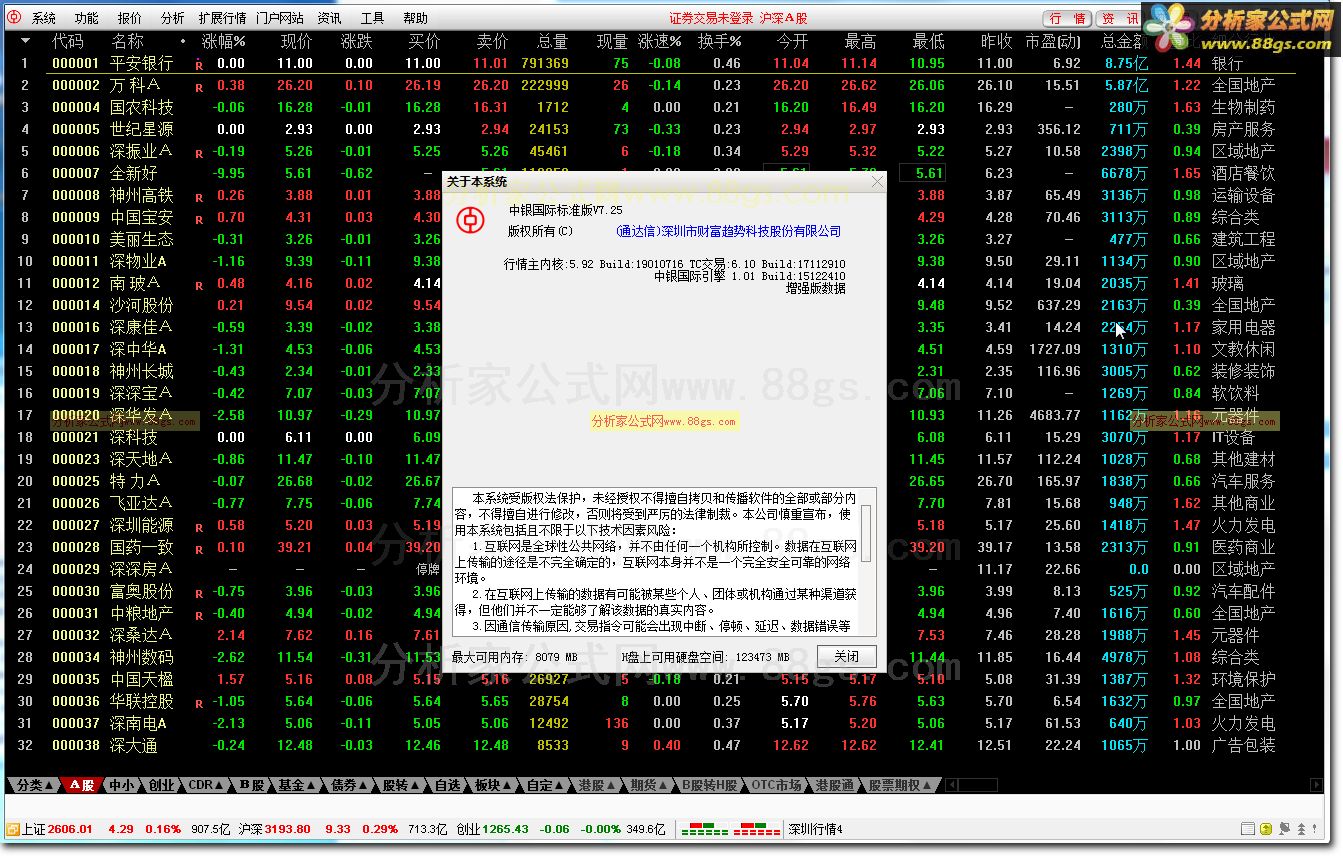Image resolution: width=1343 pixels, height=856 pixels.
Task: Sort by the 总量 column header
Action: pos(552,41)
